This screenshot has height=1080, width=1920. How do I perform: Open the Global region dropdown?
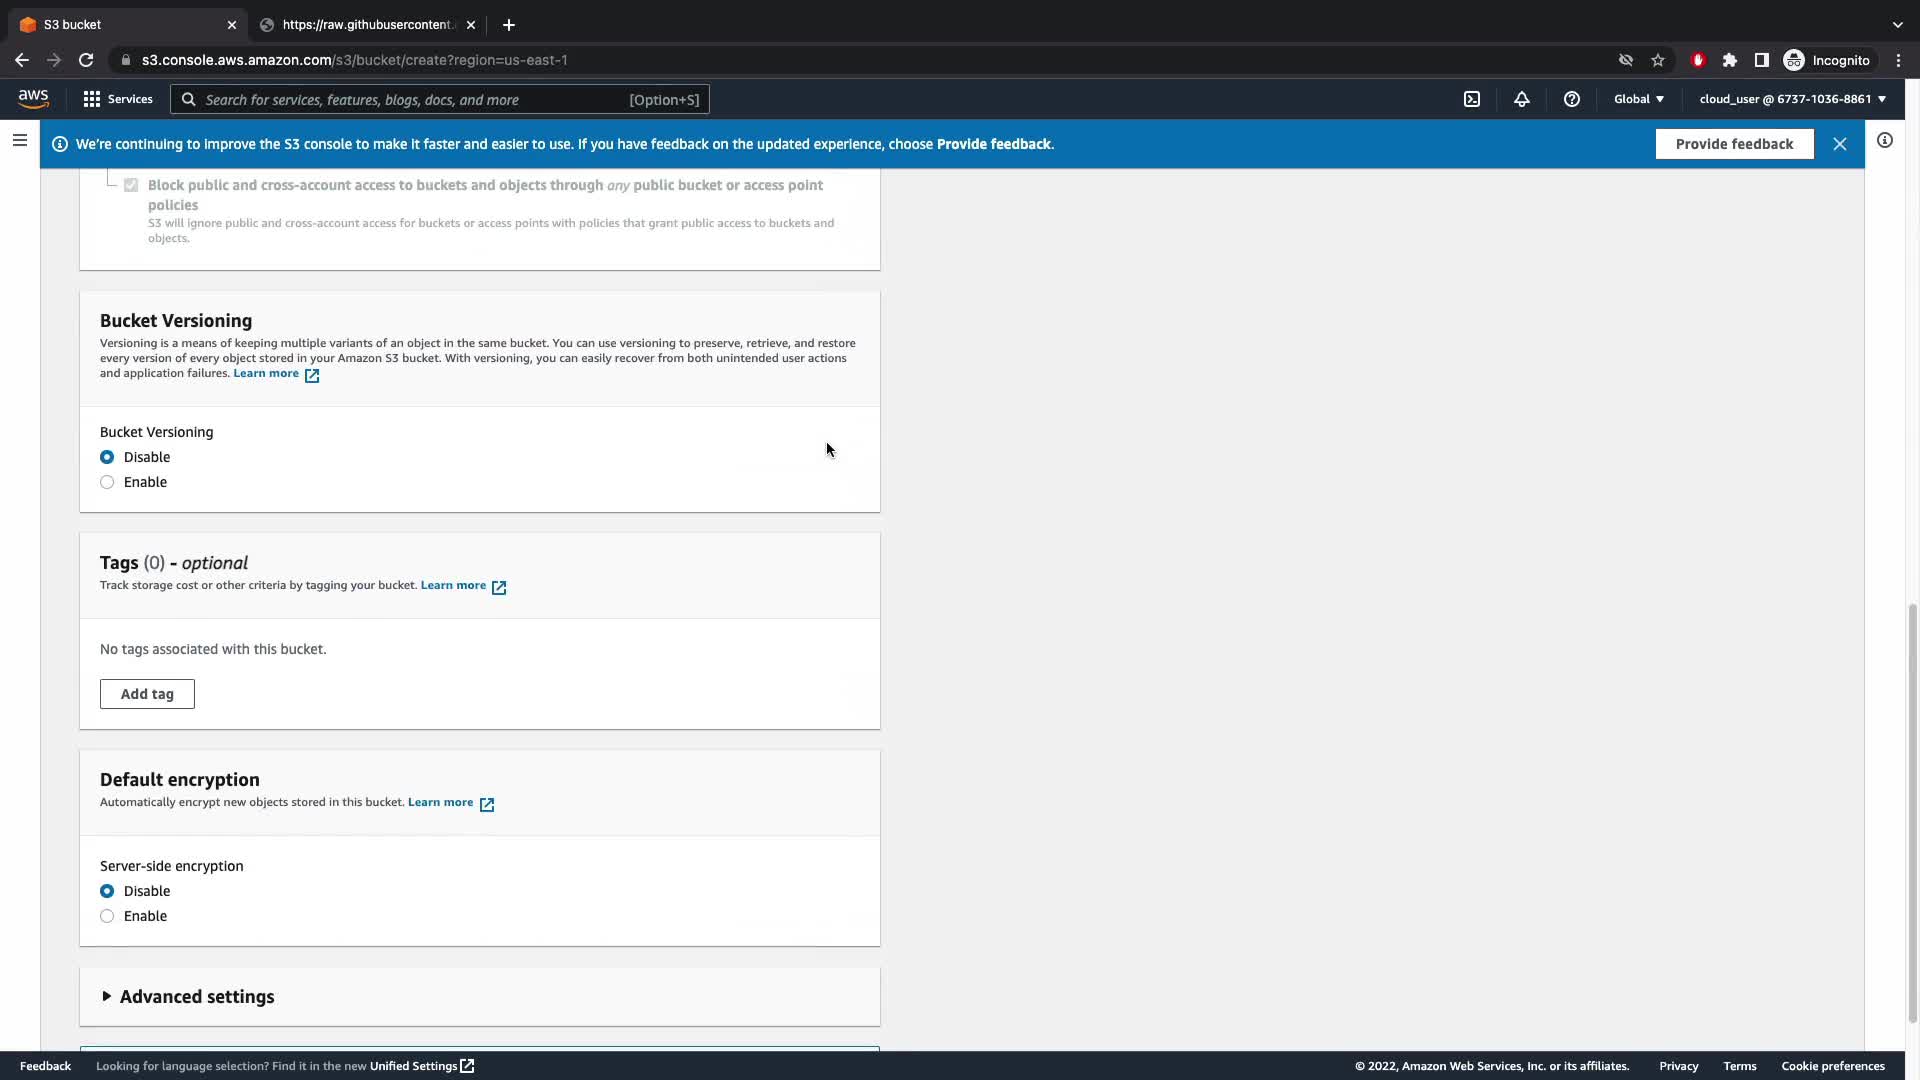pos(1638,99)
